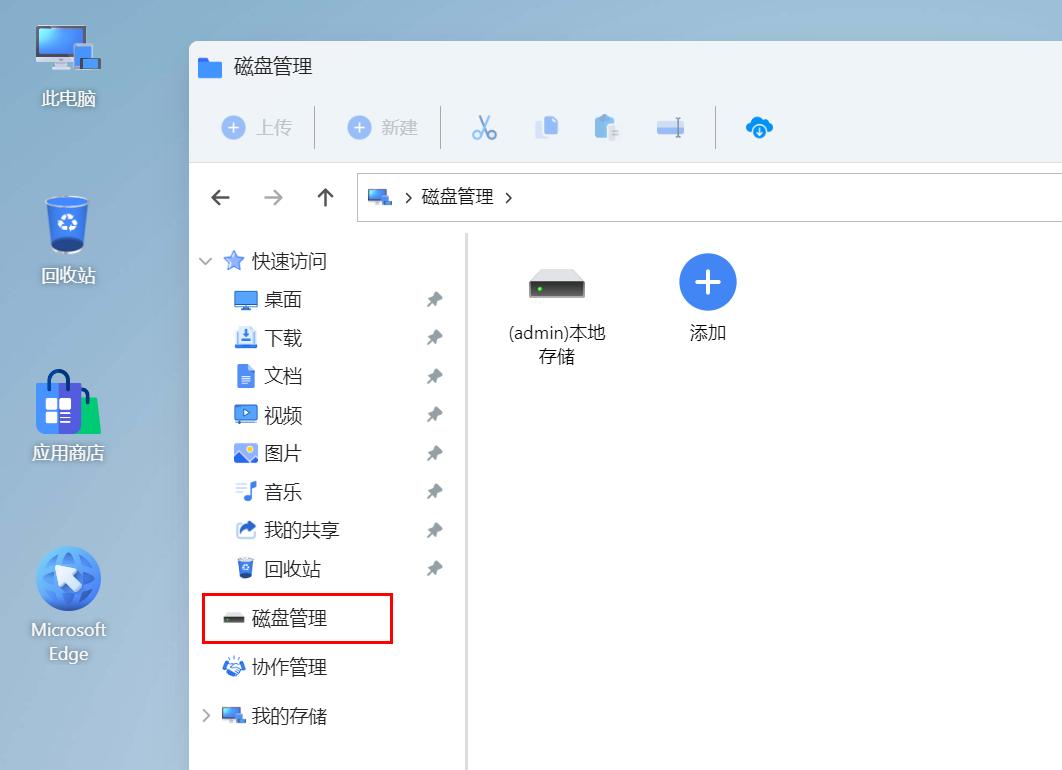The height and width of the screenshot is (770, 1062).
Task: Click the 新建 (New) toolbar icon
Action: pyautogui.click(x=381, y=127)
